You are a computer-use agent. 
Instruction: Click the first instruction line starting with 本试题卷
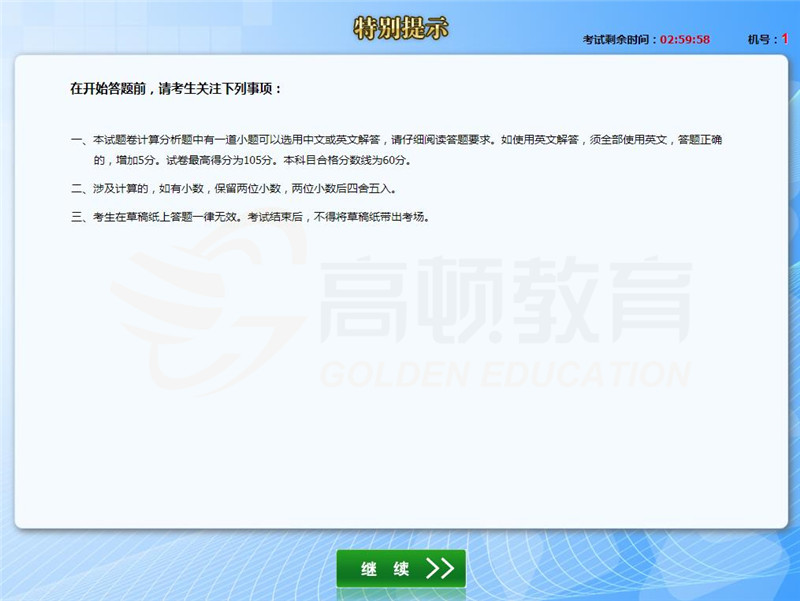(x=400, y=140)
